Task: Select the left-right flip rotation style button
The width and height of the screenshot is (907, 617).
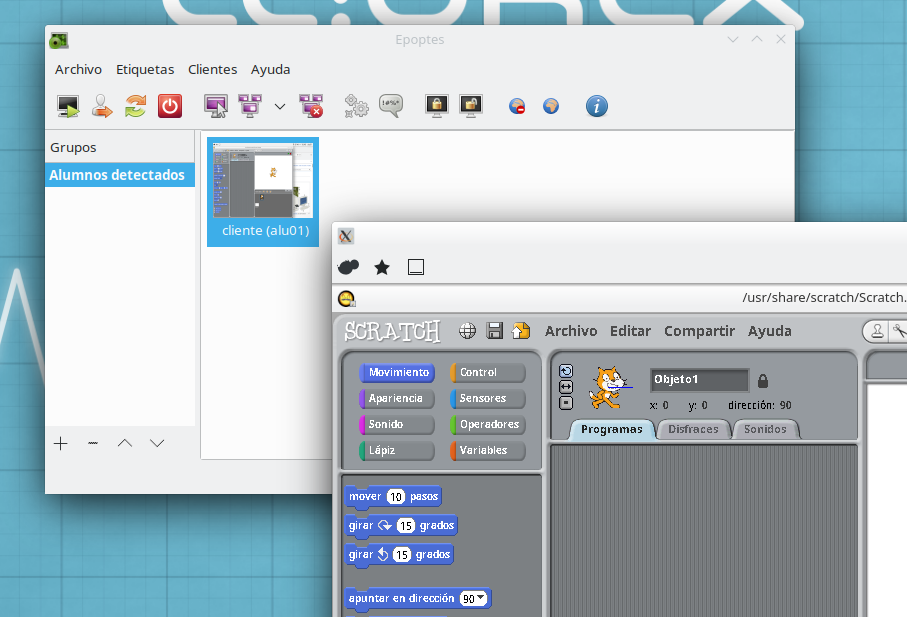Action: [566, 387]
